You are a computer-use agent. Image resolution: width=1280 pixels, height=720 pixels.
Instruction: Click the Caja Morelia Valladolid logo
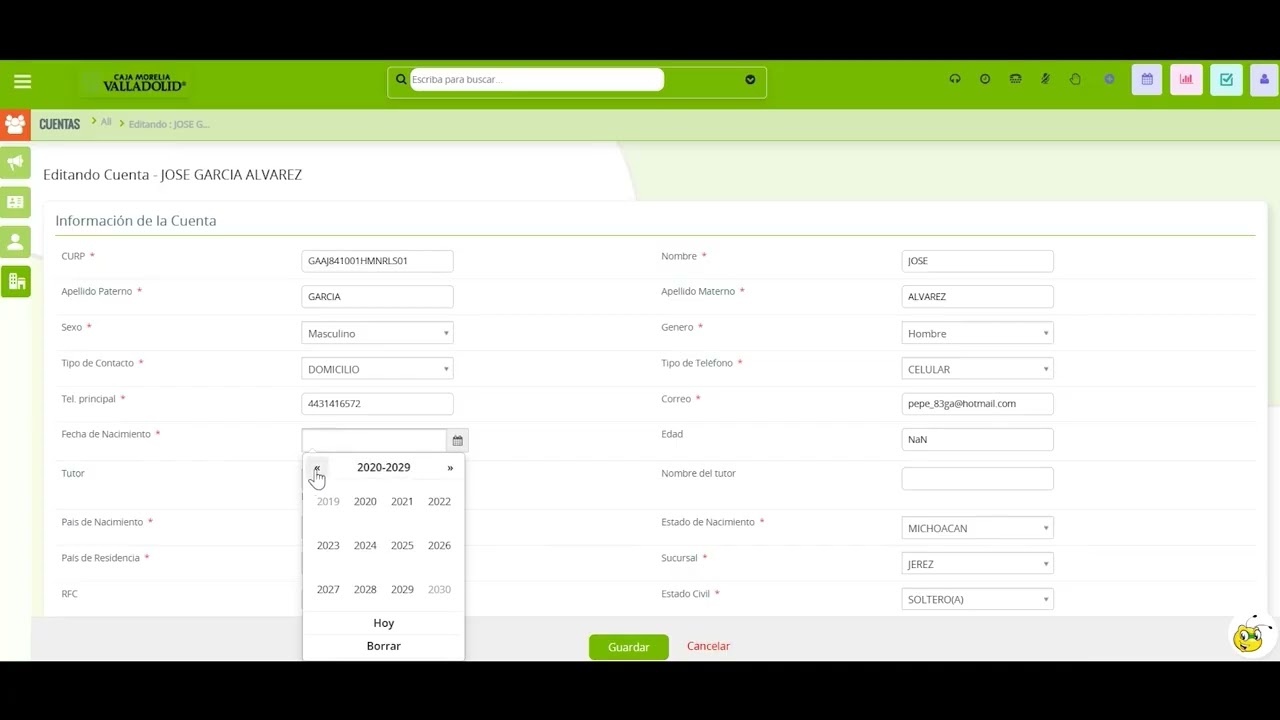[x=144, y=82]
